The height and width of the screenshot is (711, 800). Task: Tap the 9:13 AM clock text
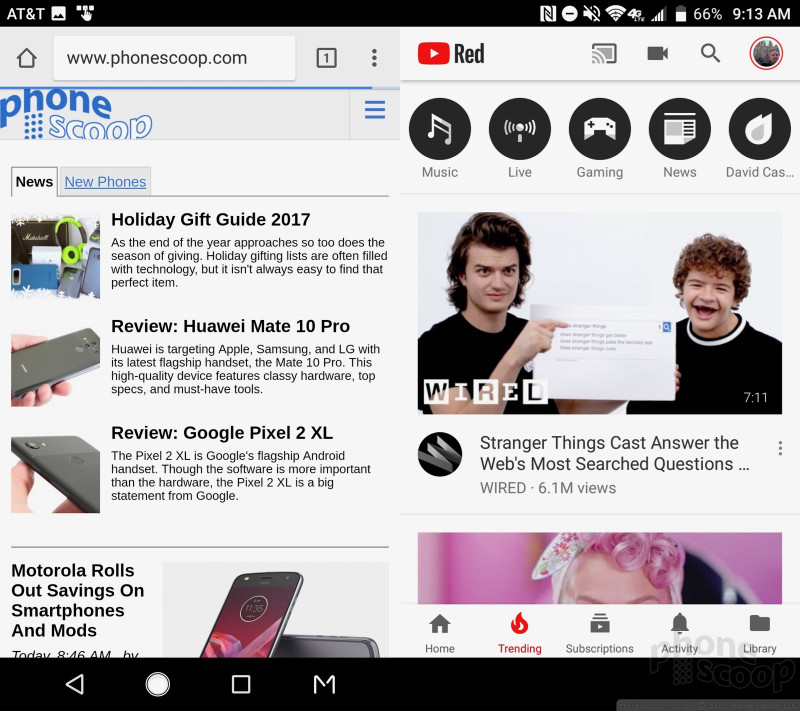tap(761, 14)
